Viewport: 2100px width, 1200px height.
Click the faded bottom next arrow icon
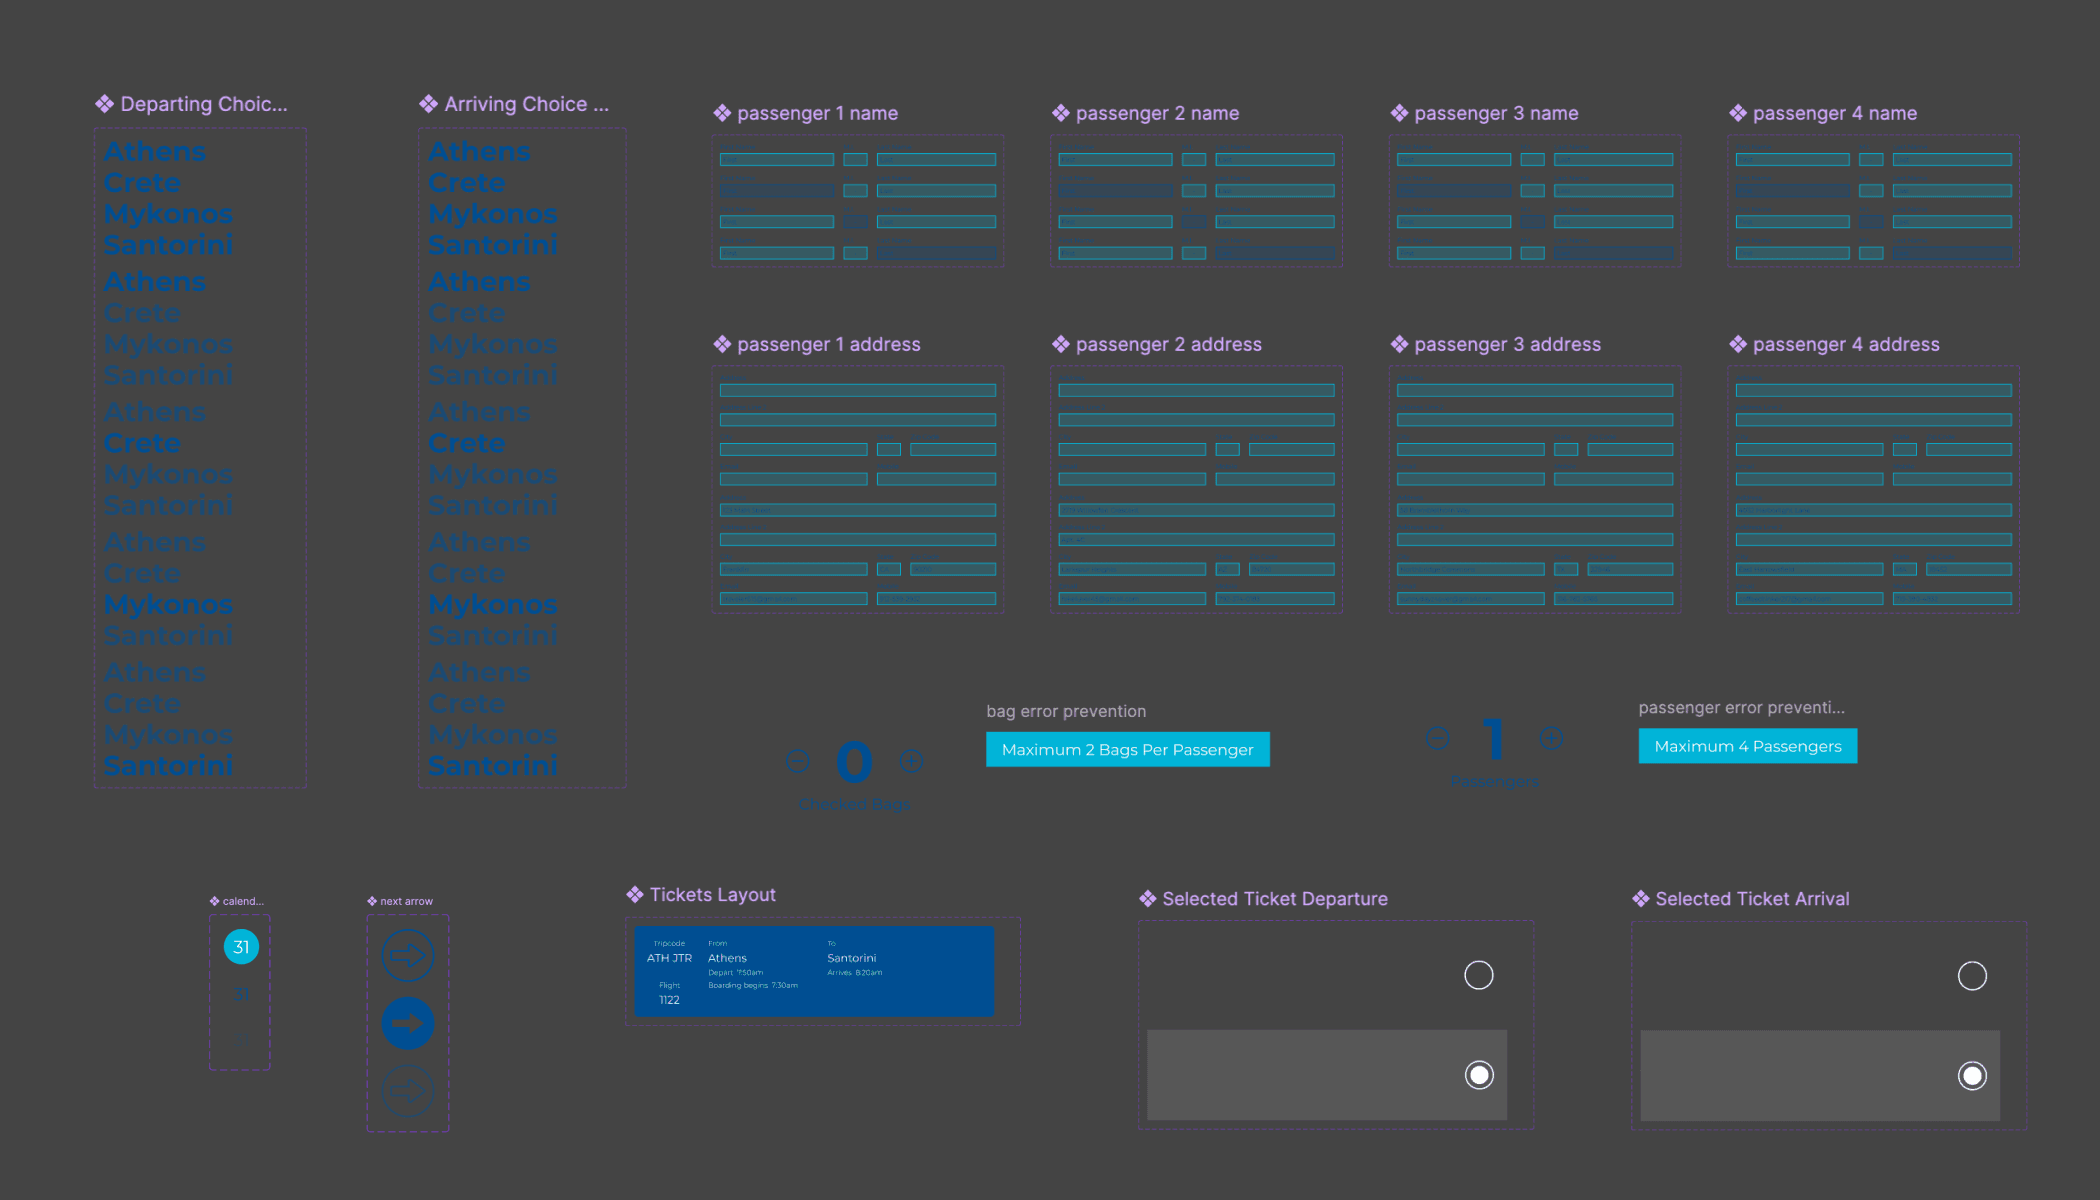click(x=408, y=1091)
